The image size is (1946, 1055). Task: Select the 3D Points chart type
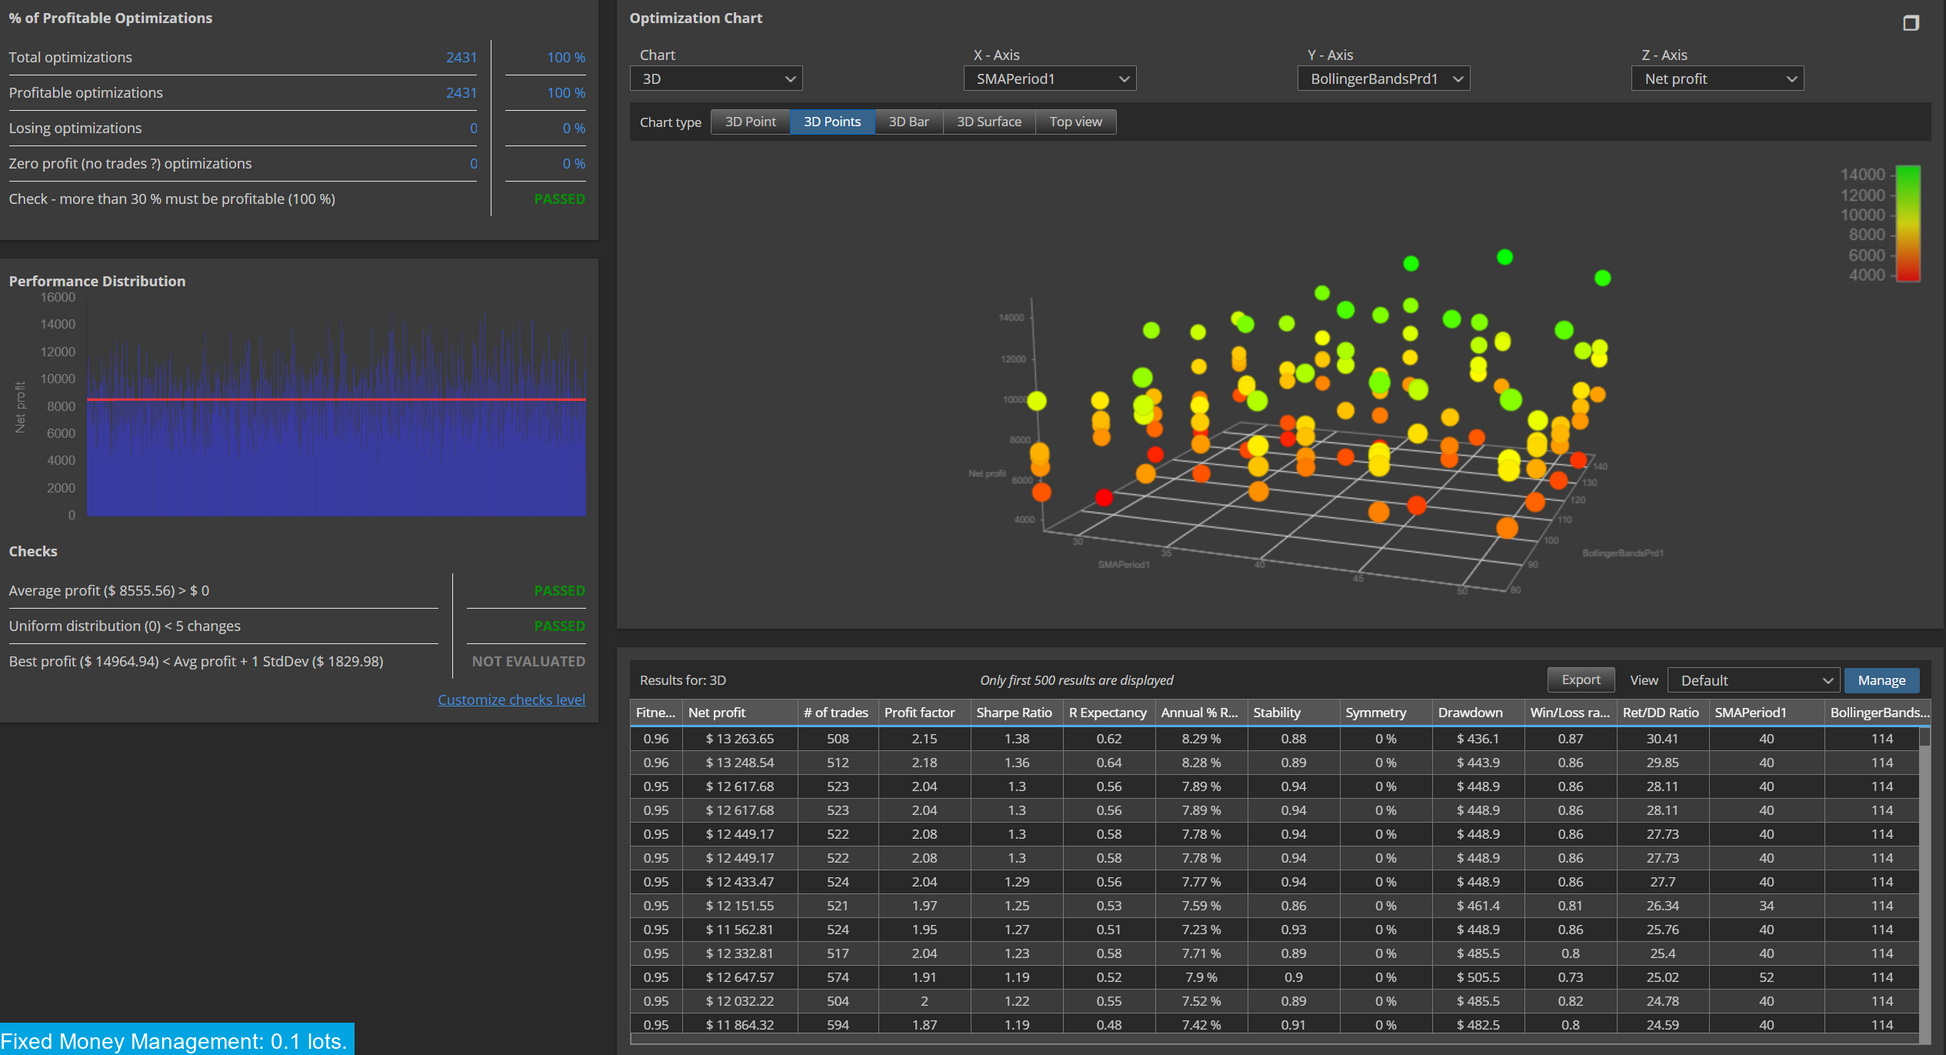[x=832, y=122]
